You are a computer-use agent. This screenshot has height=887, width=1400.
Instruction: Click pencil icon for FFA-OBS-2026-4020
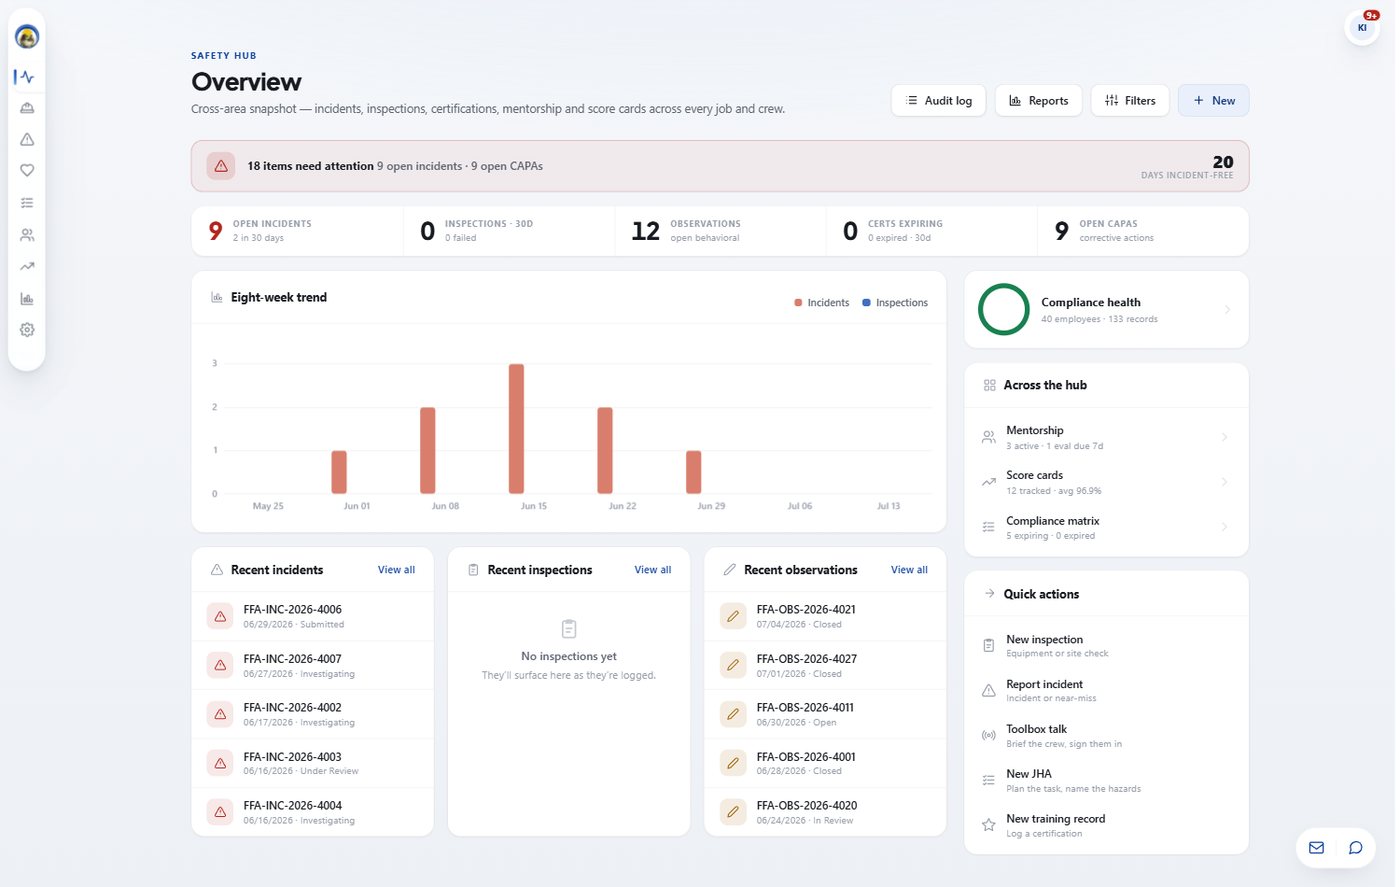733,812
